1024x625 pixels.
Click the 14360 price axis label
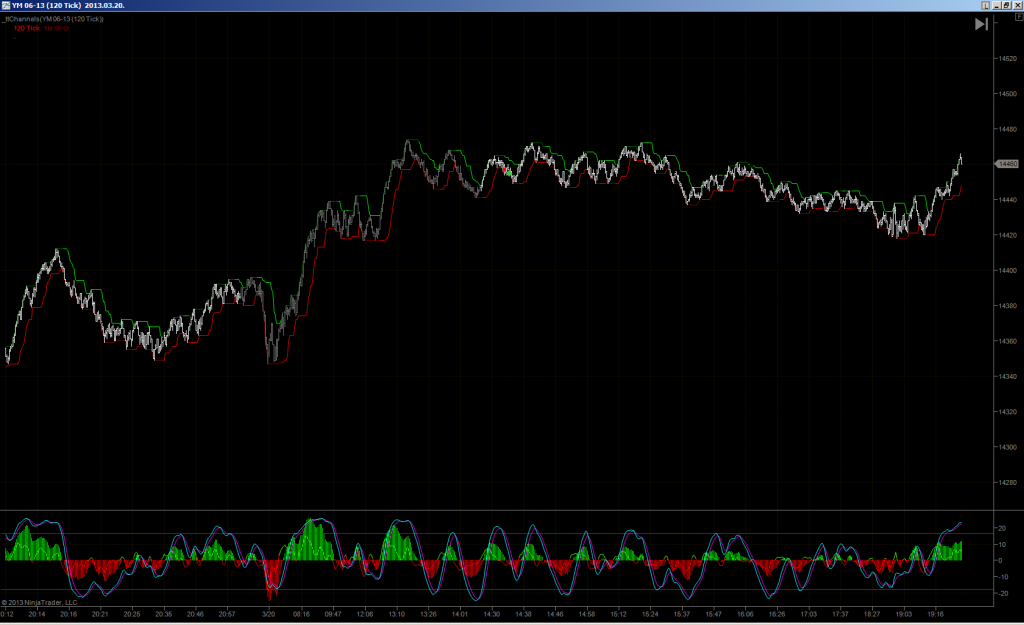pyautogui.click(x=1007, y=341)
